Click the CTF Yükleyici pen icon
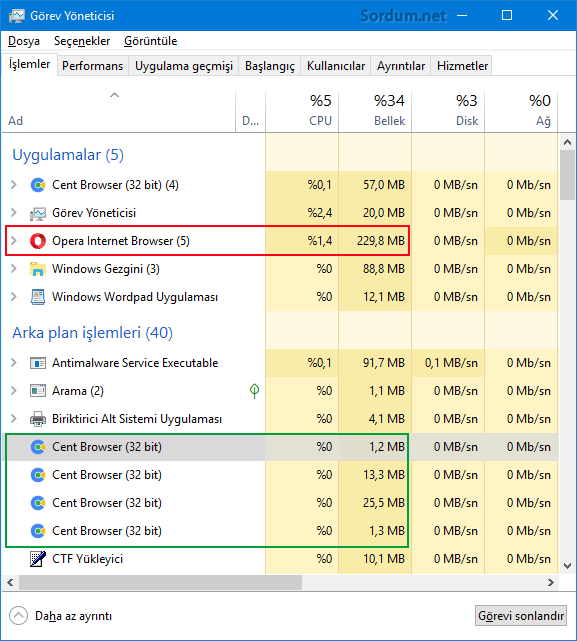This screenshot has width=577, height=641. (x=38, y=559)
